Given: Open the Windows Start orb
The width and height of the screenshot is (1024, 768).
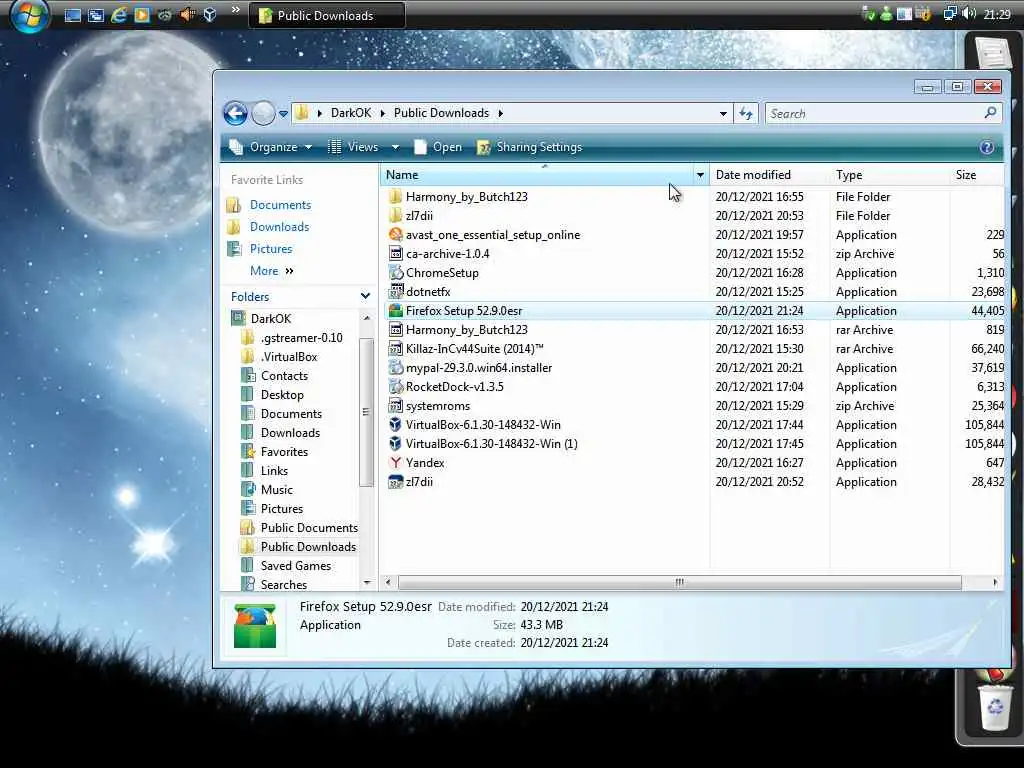Looking at the screenshot, I should coord(29,14).
